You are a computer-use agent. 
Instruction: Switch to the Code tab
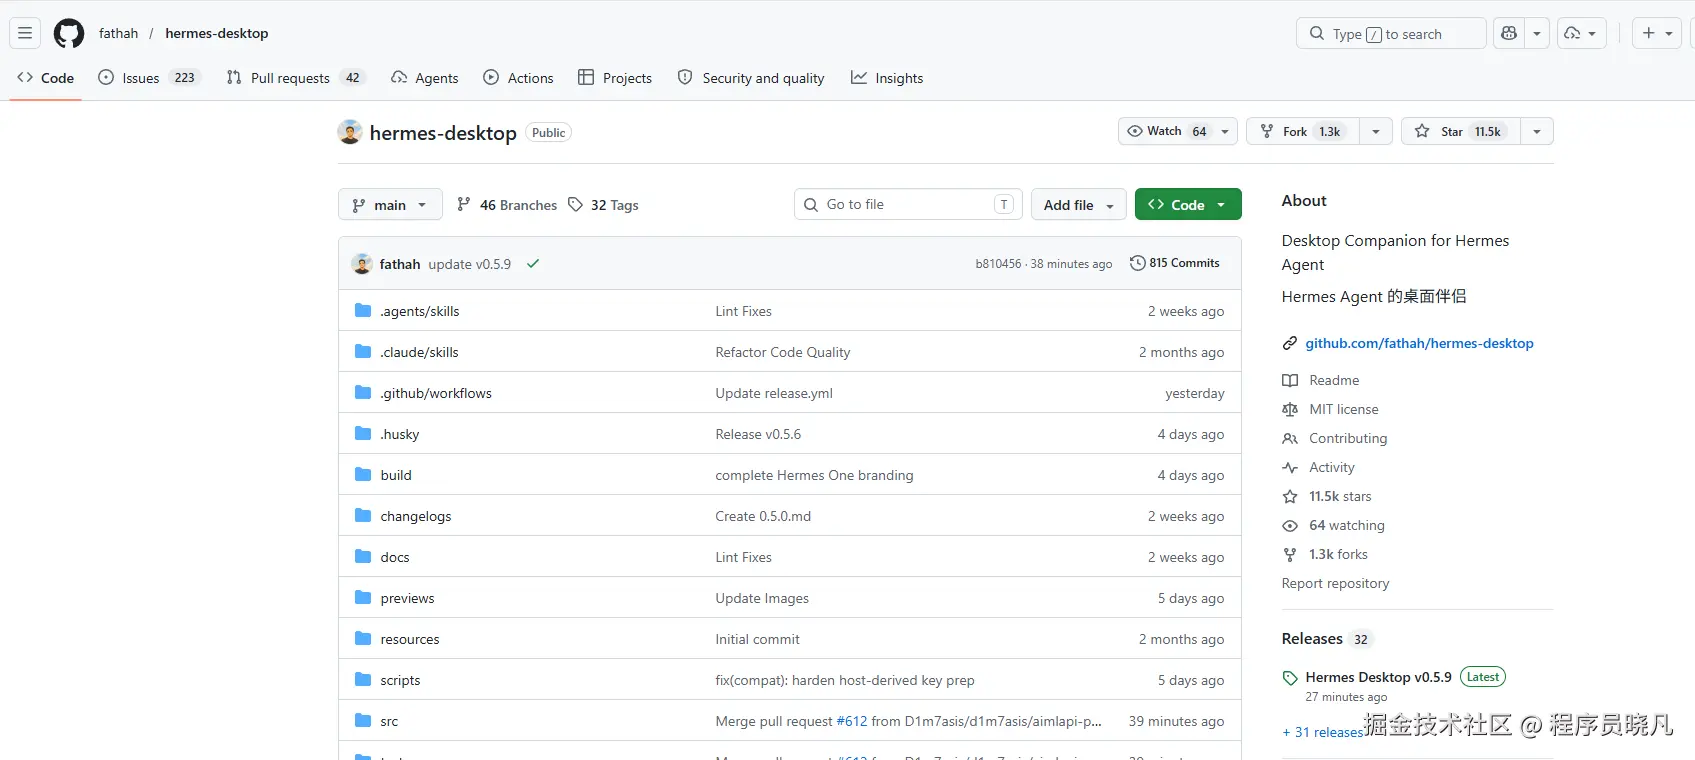46,78
